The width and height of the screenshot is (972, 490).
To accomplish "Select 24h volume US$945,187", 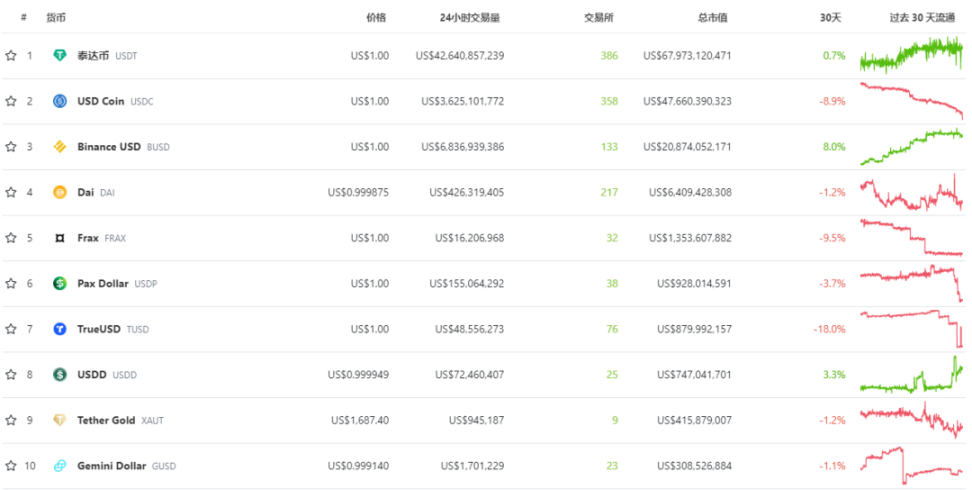I will [477, 421].
